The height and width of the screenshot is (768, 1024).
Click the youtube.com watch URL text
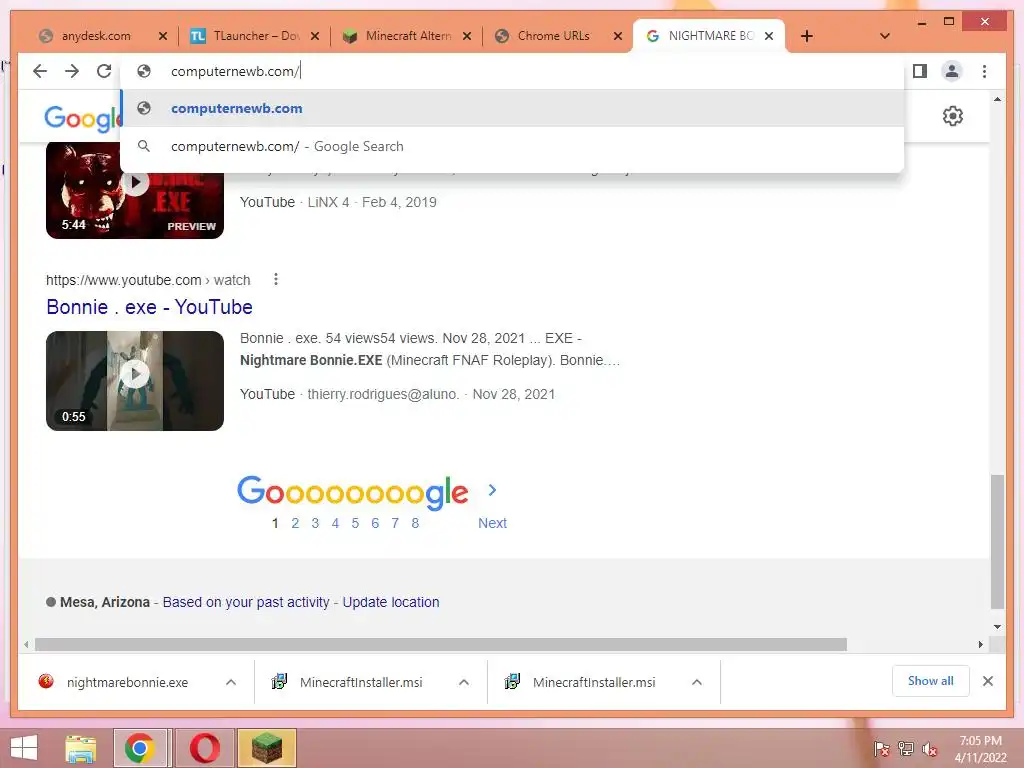pos(148,280)
